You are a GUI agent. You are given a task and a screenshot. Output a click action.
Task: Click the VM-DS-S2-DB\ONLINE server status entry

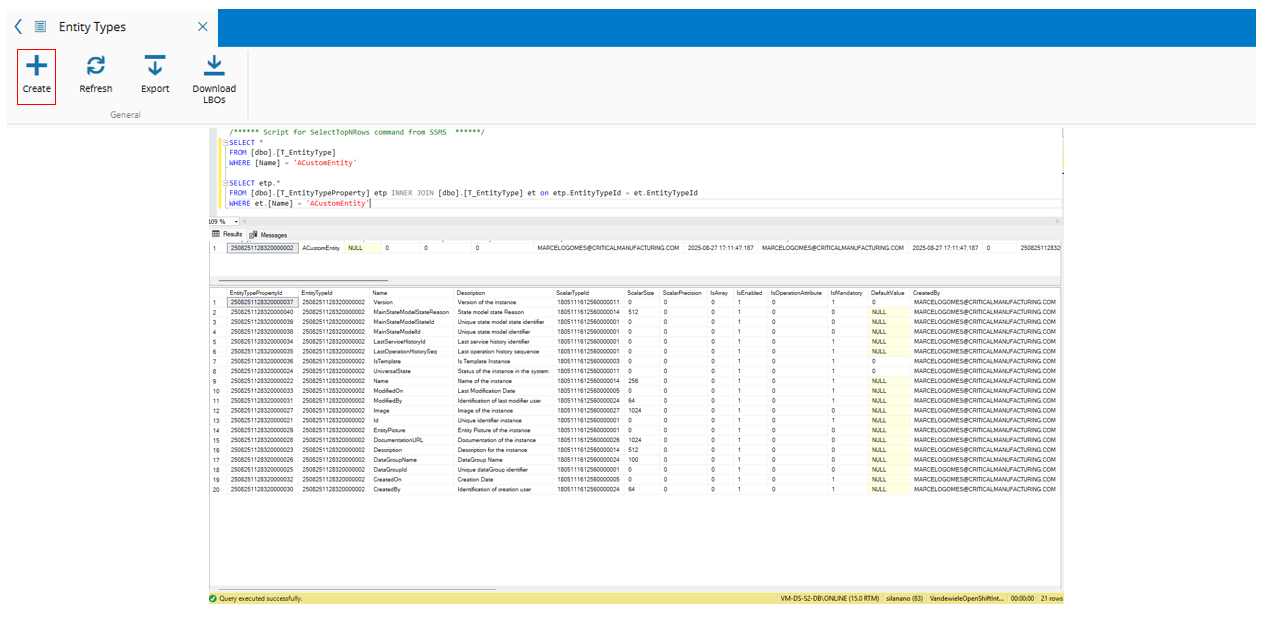click(829, 598)
